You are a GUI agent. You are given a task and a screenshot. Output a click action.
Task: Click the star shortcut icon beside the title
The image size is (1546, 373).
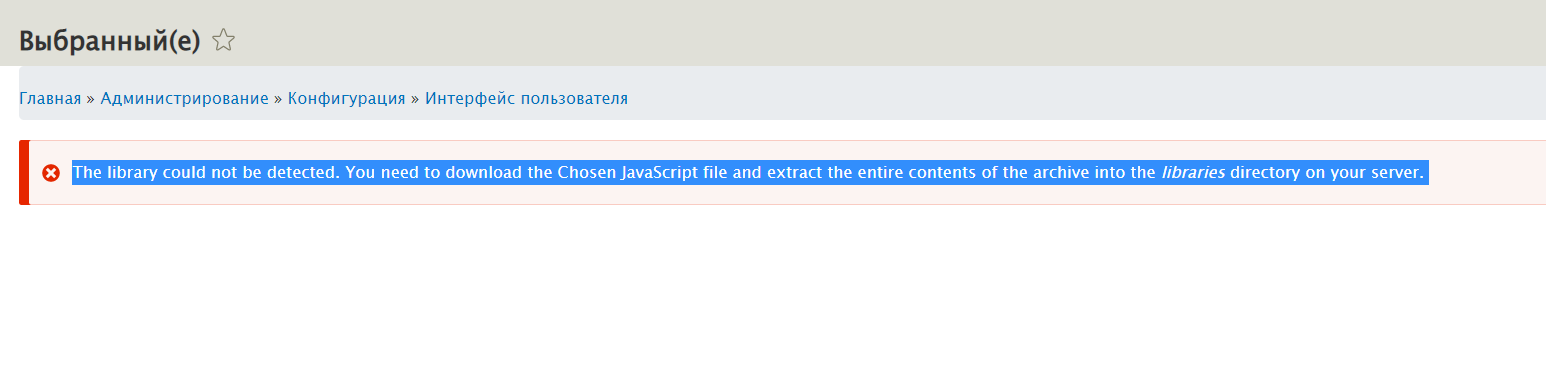point(223,41)
